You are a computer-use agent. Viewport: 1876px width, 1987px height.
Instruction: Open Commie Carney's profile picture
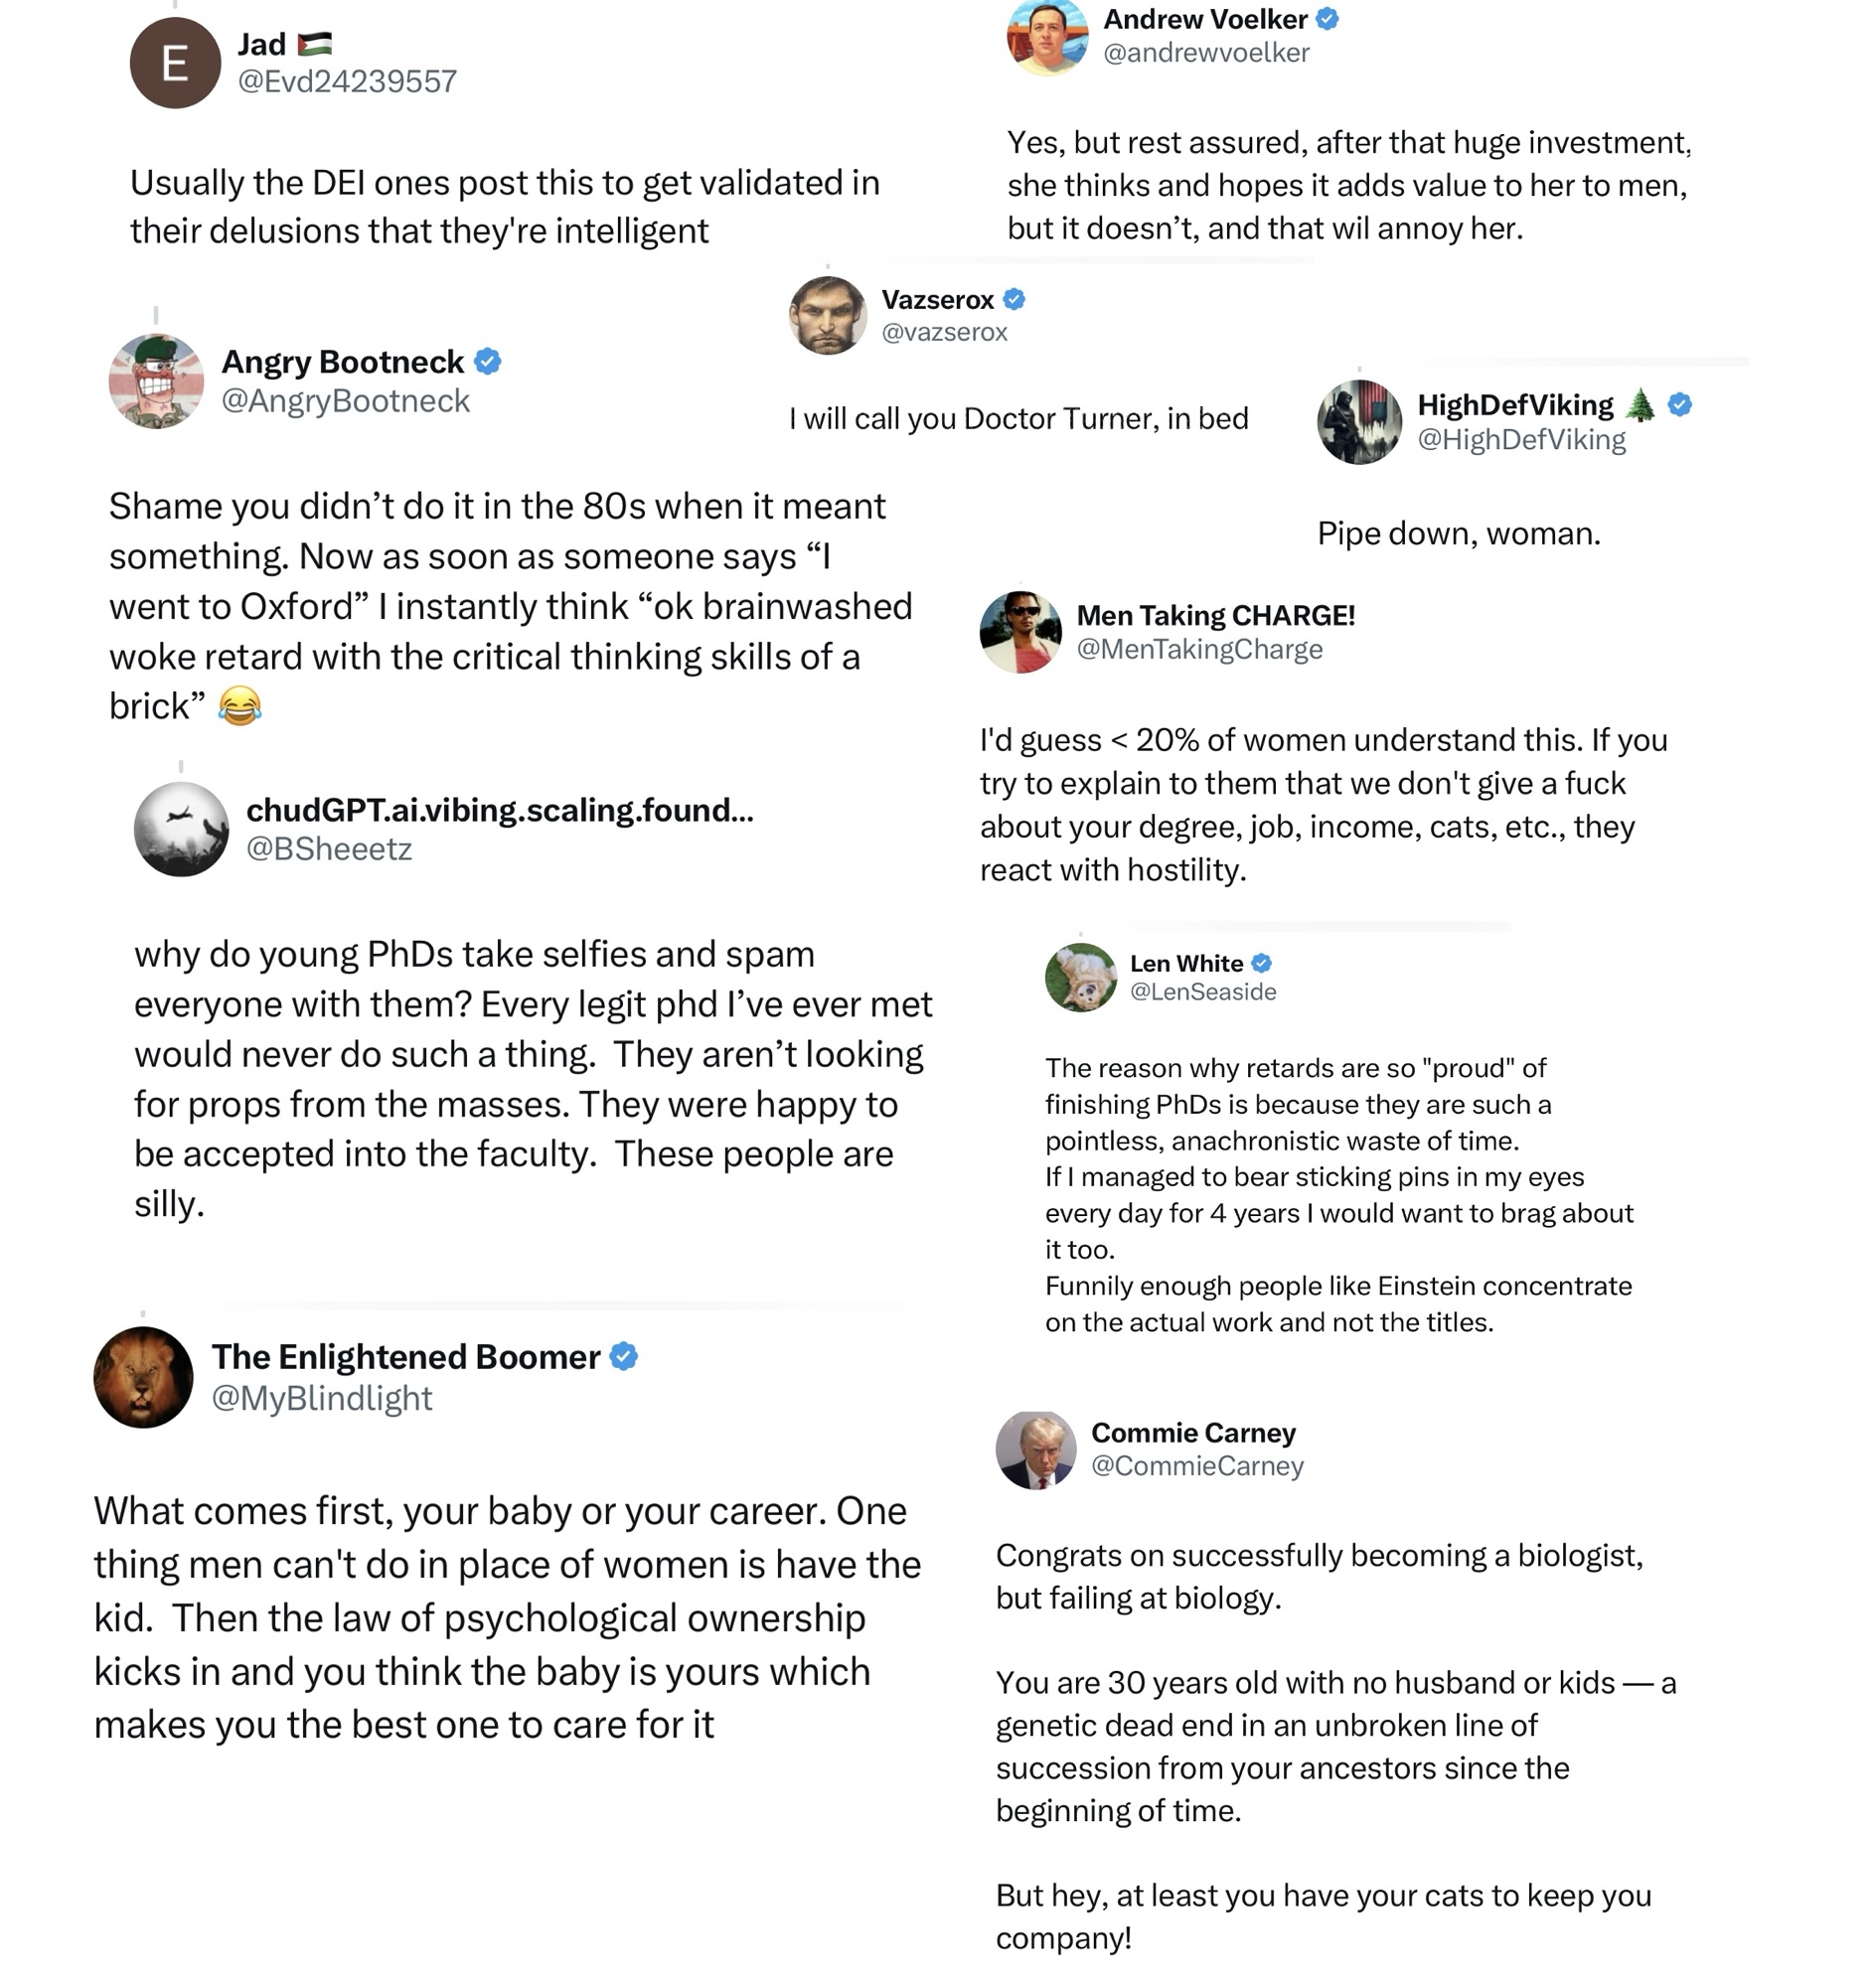[1036, 1450]
